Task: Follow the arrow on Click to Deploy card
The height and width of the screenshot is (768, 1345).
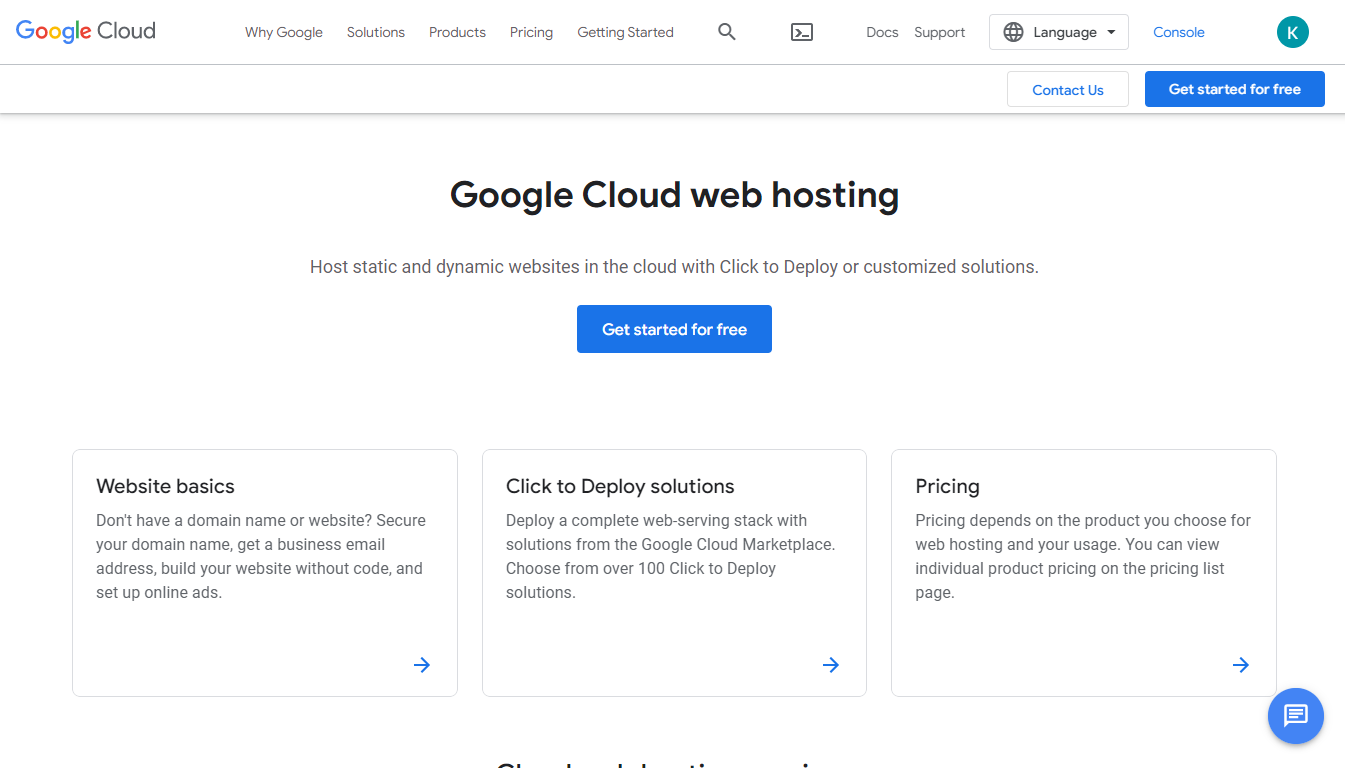Action: [x=831, y=665]
